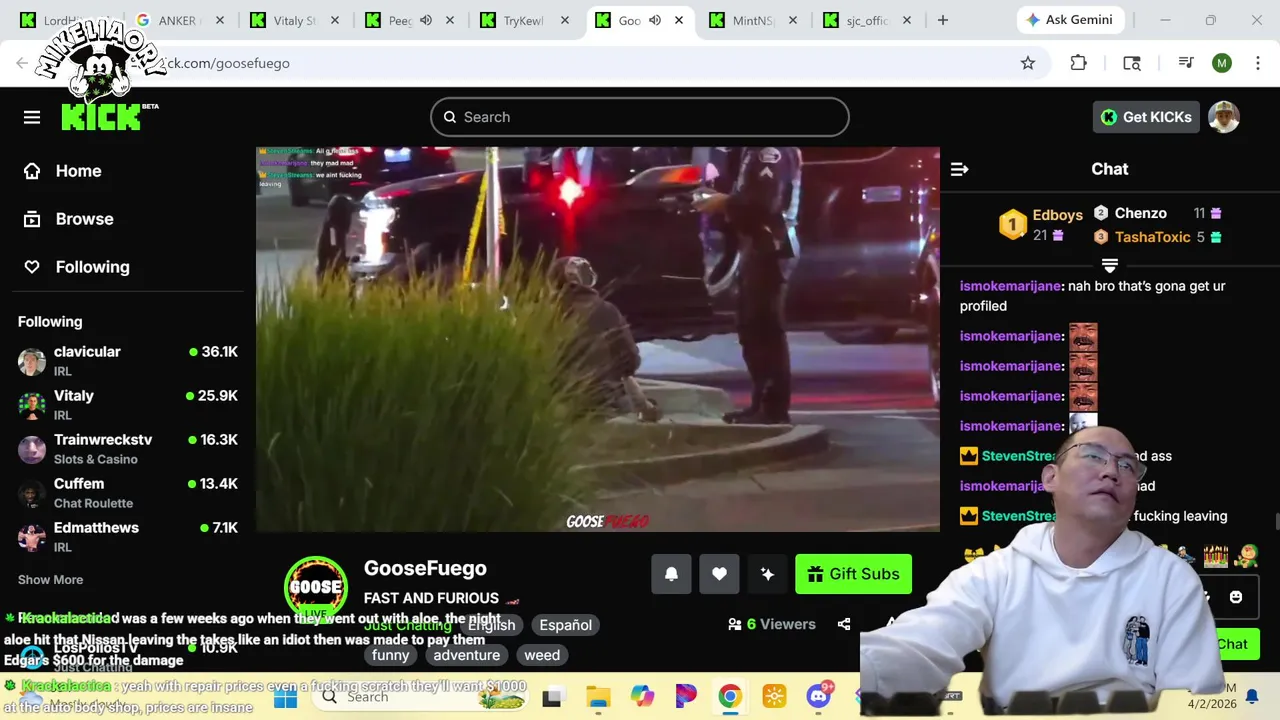
Task: Click the Home house icon in sidebar
Action: tap(32, 171)
